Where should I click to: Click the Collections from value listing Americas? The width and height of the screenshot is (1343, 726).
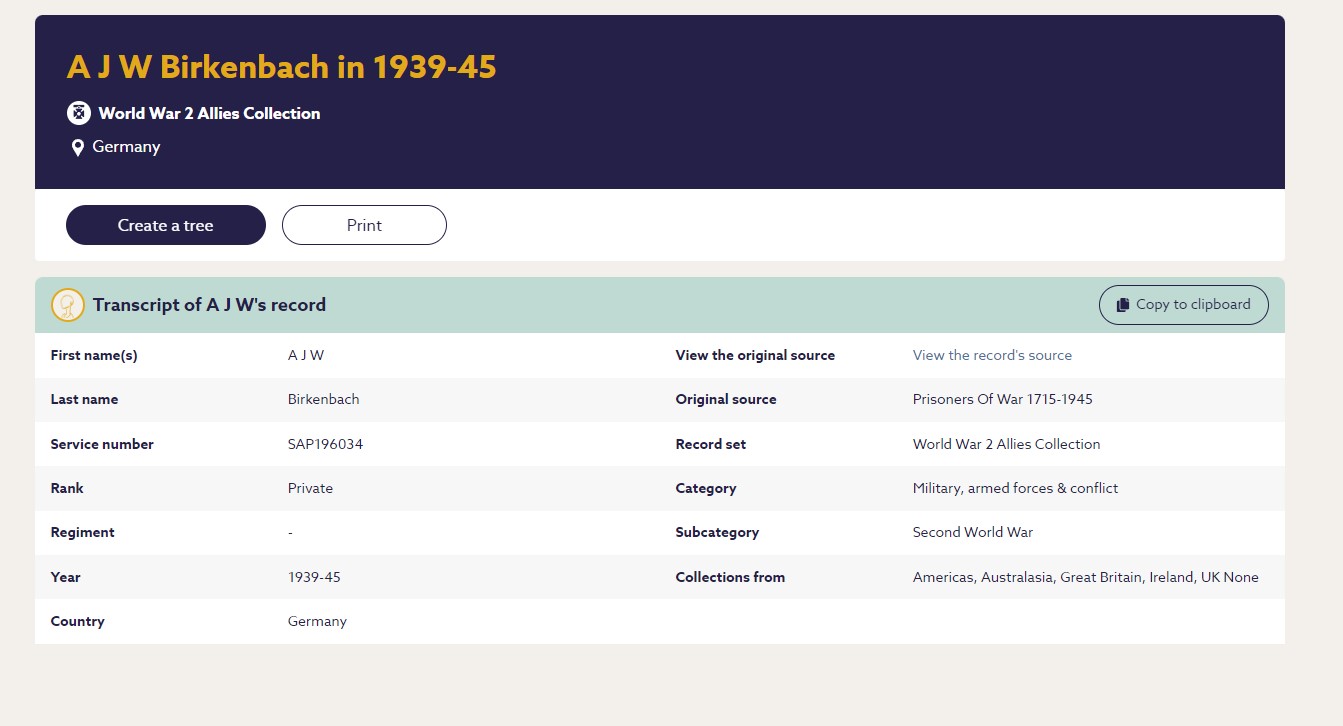click(1085, 577)
